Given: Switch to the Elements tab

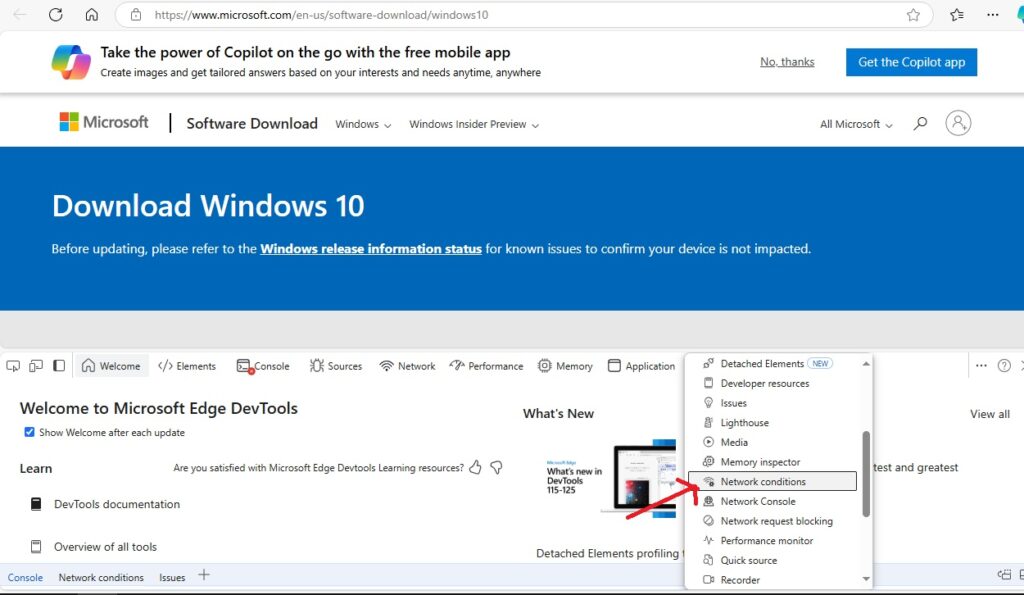Looking at the screenshot, I should tap(187, 366).
